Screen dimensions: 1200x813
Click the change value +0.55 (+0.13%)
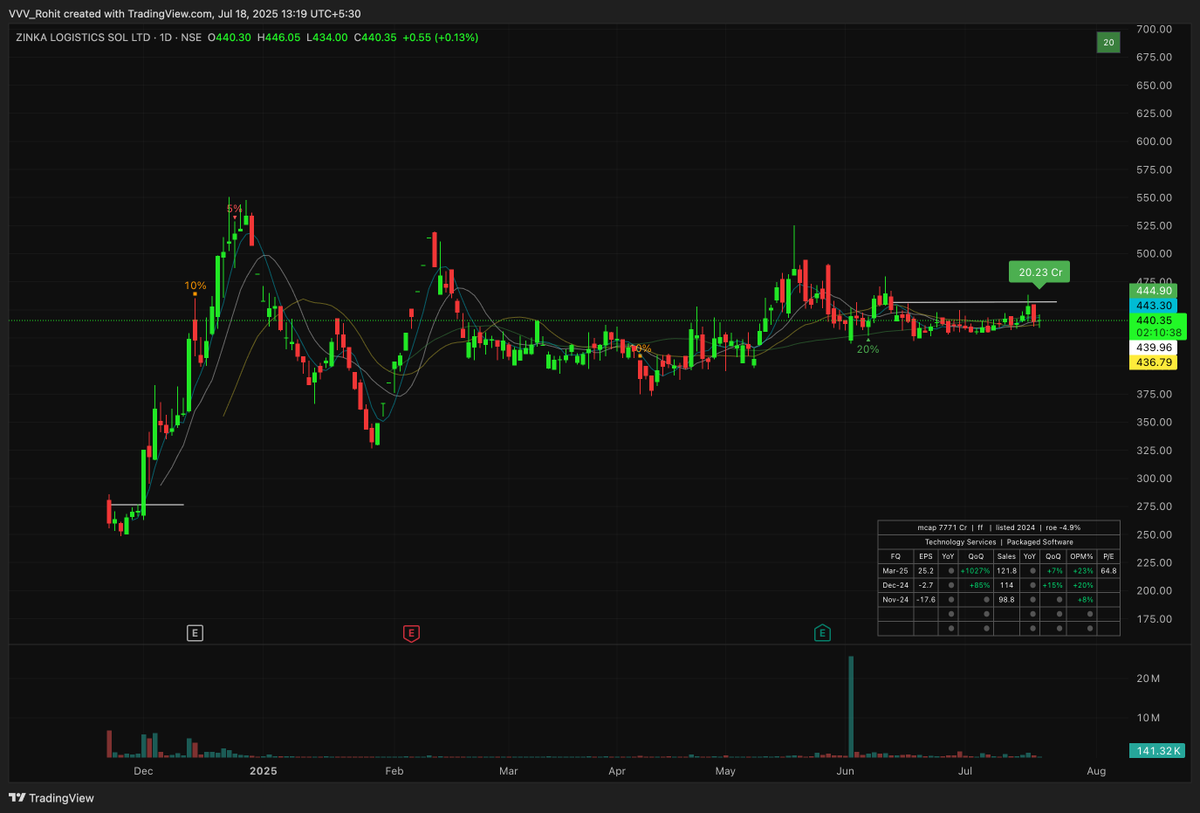coord(439,37)
